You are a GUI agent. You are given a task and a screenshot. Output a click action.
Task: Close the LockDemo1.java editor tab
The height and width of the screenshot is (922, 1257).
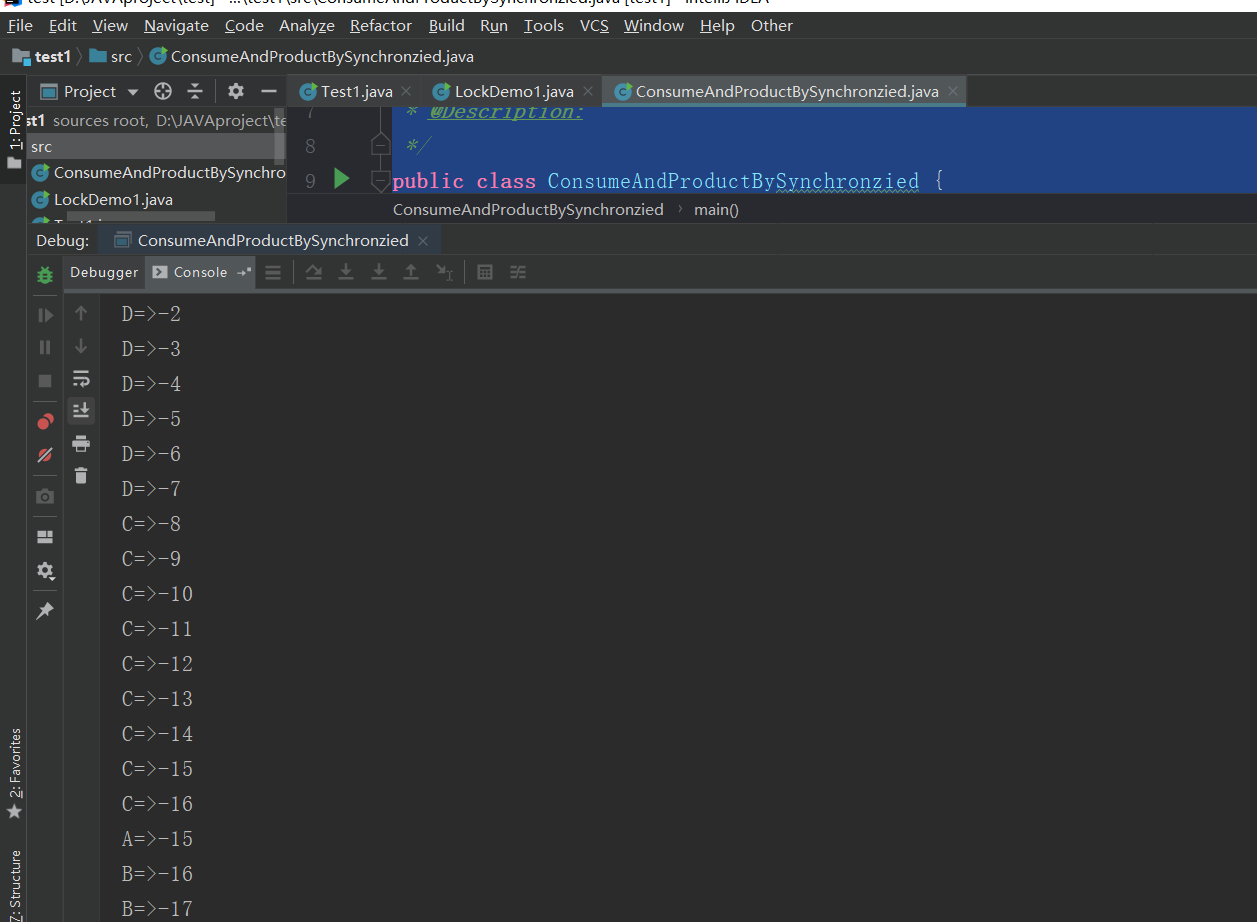tap(589, 92)
